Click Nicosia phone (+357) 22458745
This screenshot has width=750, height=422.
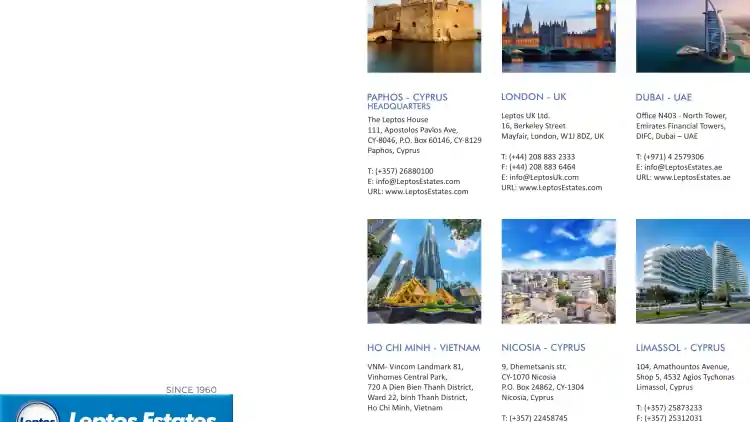(x=538, y=418)
